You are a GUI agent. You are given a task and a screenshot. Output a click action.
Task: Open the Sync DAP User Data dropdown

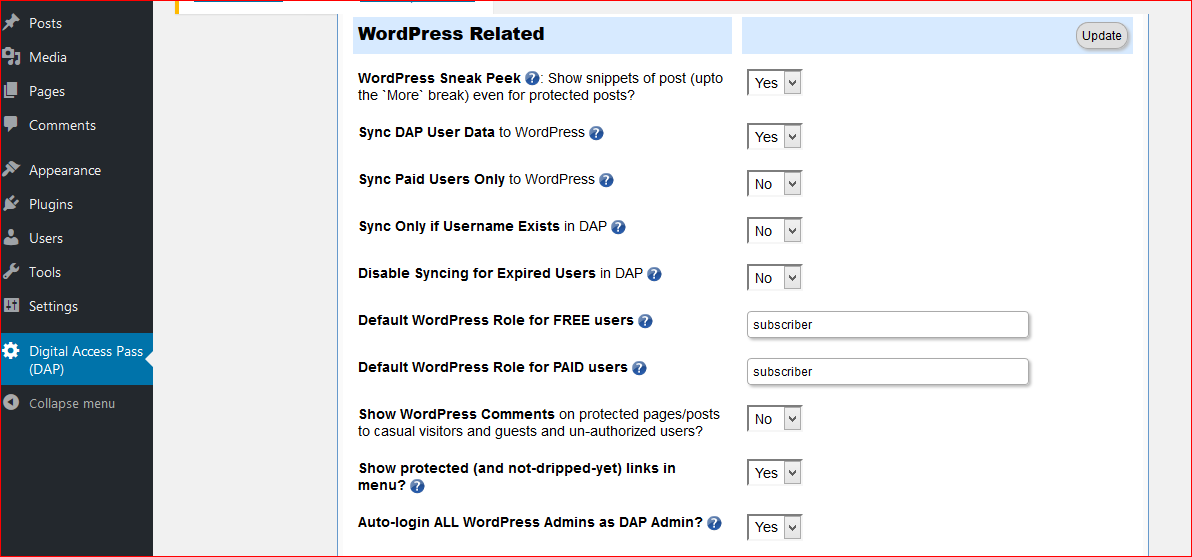tap(774, 137)
